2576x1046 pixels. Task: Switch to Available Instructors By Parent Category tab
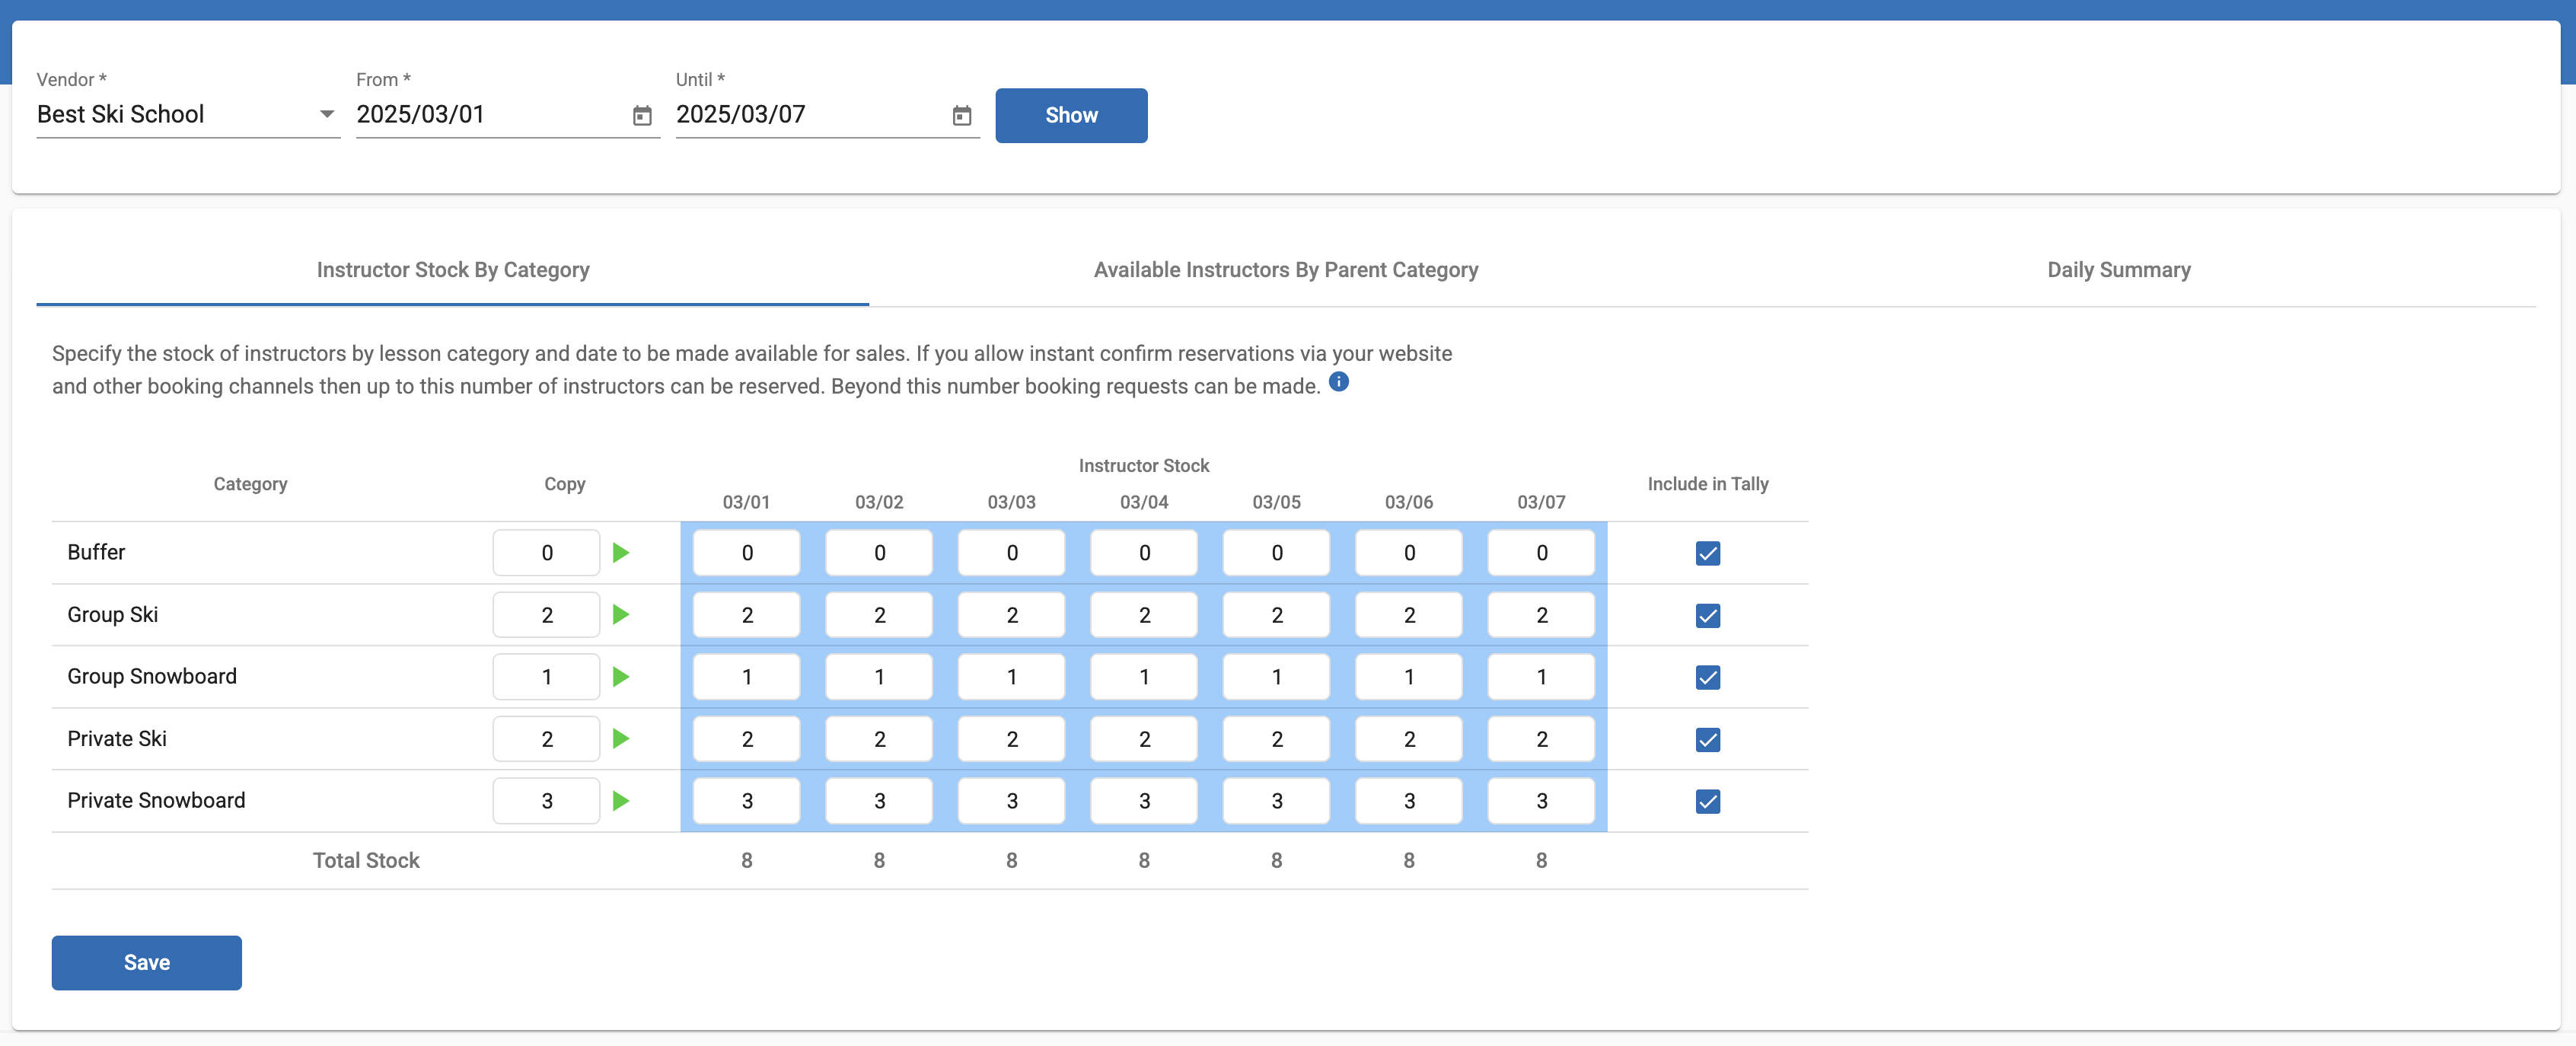click(1285, 270)
